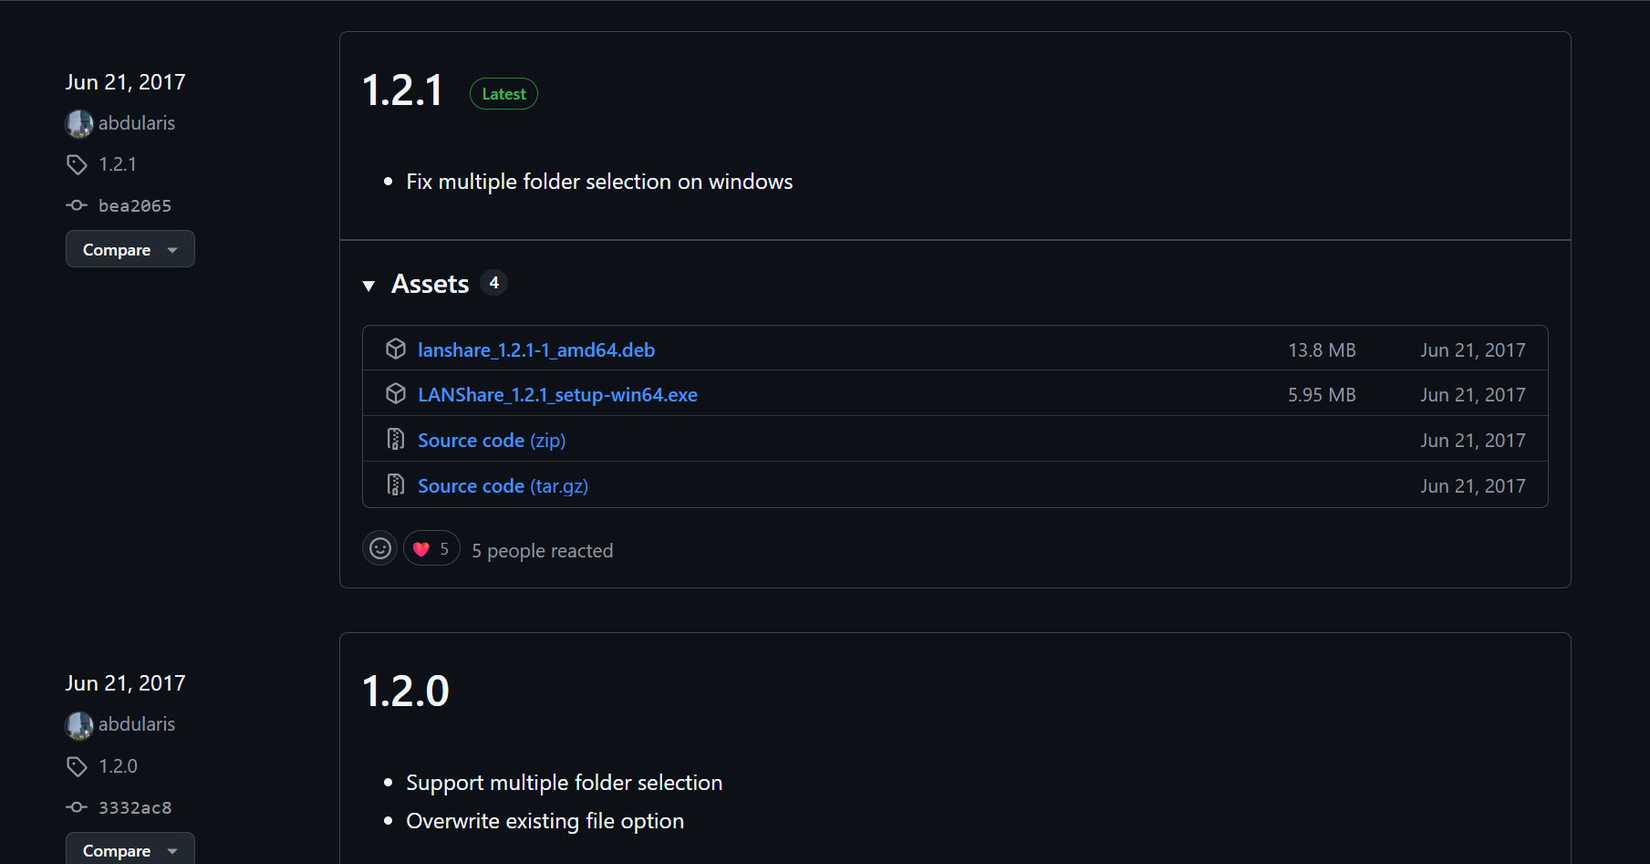
Task: Click the archive icon beside Source code (zip)
Action: pos(396,438)
